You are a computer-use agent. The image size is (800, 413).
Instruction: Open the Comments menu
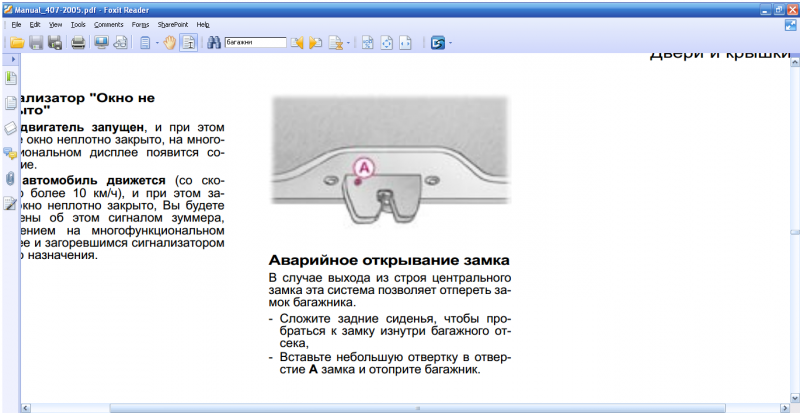pyautogui.click(x=108, y=23)
